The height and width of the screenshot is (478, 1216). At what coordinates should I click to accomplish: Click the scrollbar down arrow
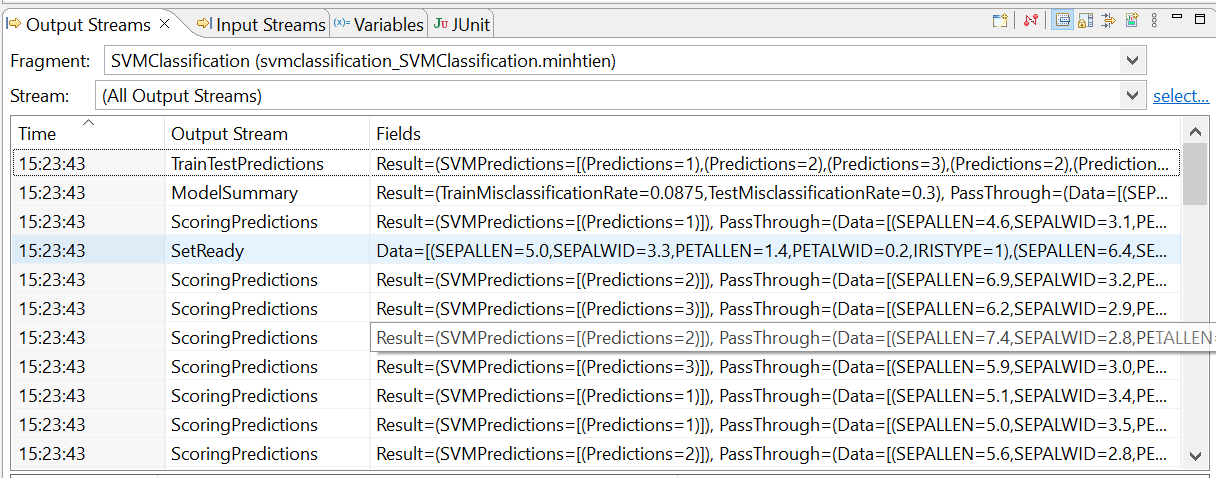coord(1195,456)
